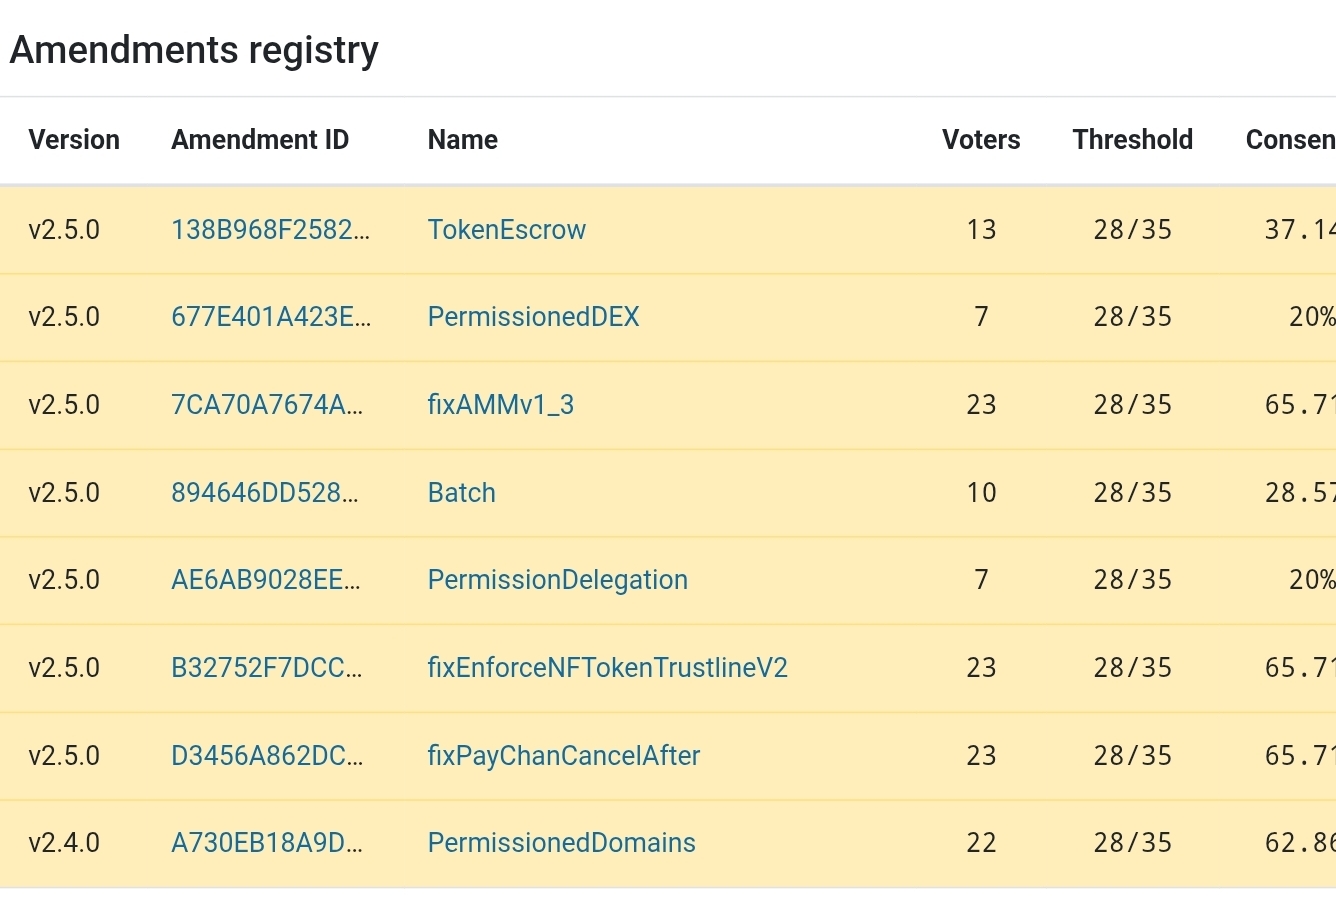Viewport: 1336px width, 904px height.
Task: Open amendment ID 7CA70A7674A… link
Action: [267, 405]
